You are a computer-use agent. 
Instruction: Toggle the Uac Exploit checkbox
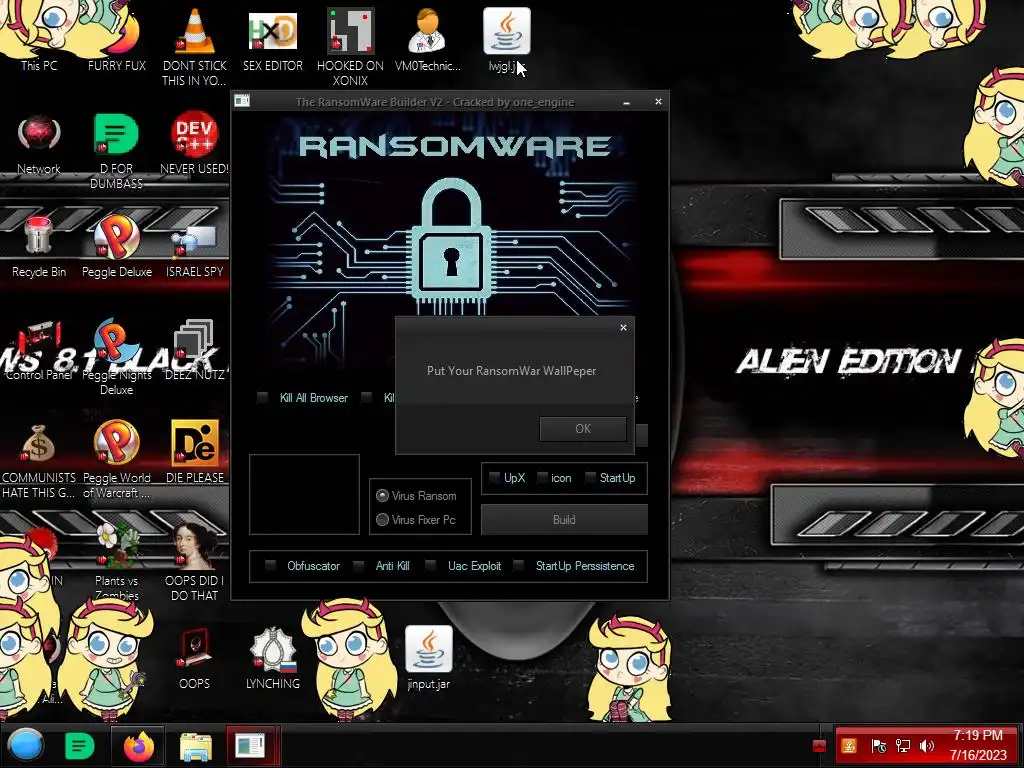[x=430, y=566]
